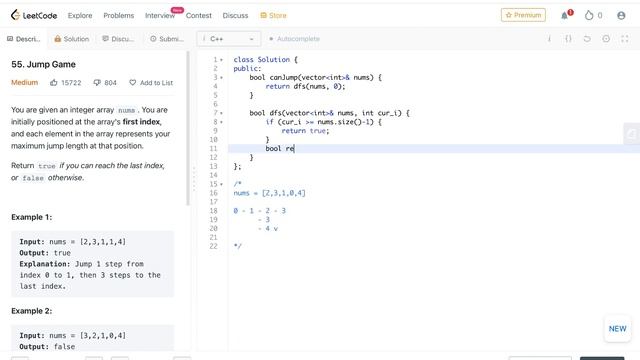This screenshot has width=640, height=360.
Task: Switch to the Description tab
Action: tap(24, 39)
